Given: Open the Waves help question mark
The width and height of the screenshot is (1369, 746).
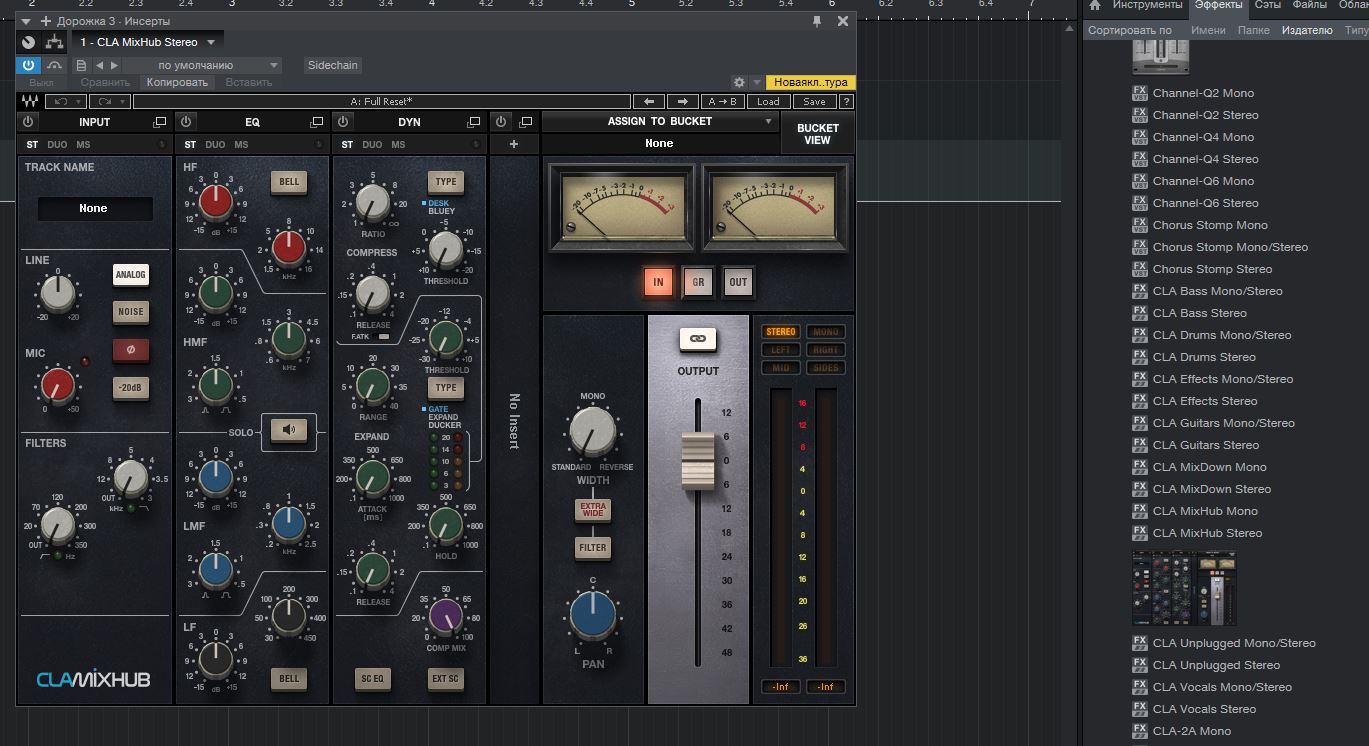Looking at the screenshot, I should pos(846,101).
